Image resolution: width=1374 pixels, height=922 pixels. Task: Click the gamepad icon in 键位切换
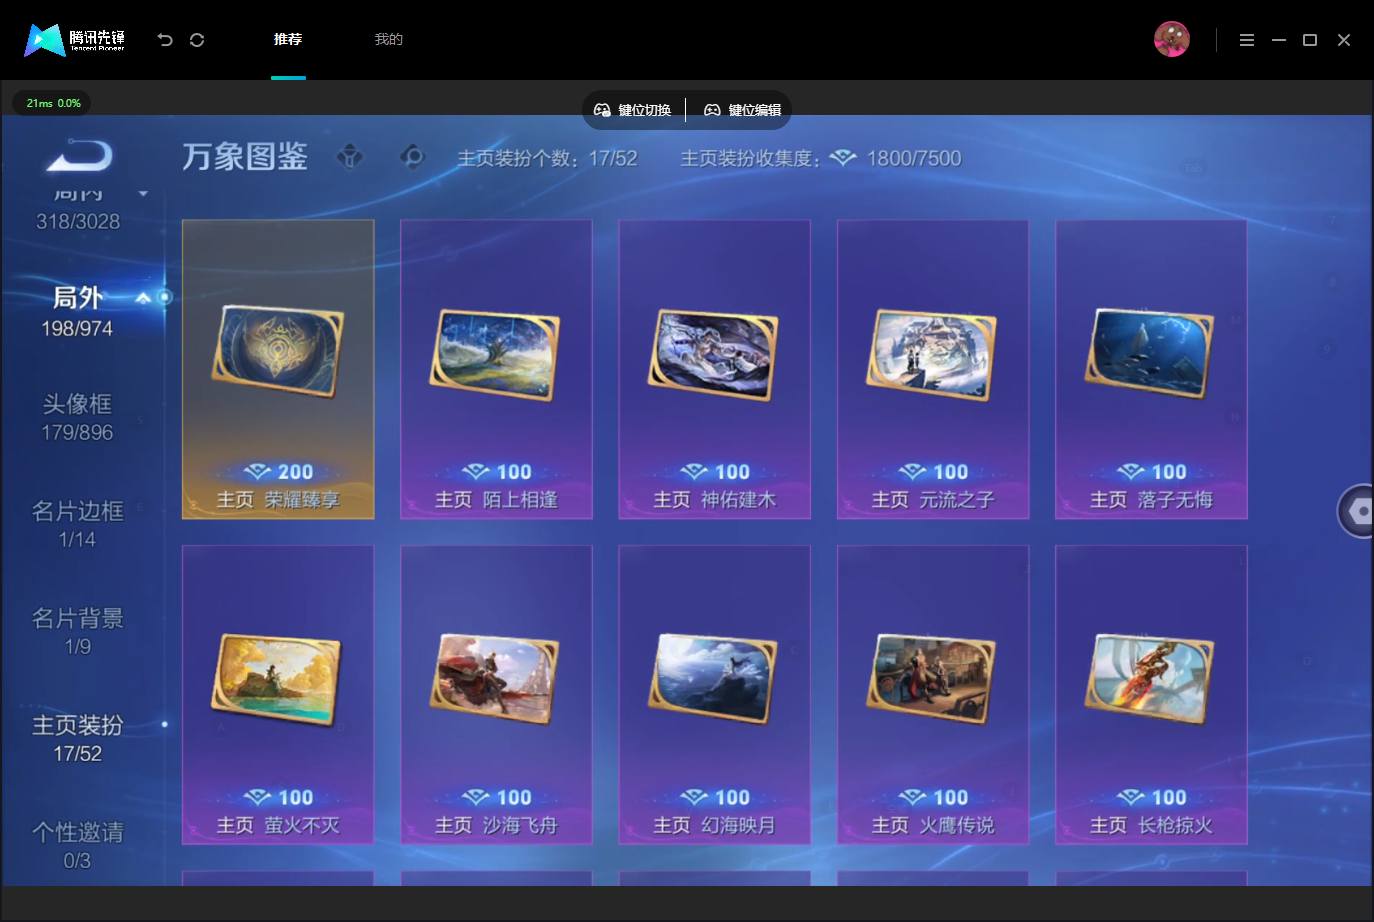[602, 110]
